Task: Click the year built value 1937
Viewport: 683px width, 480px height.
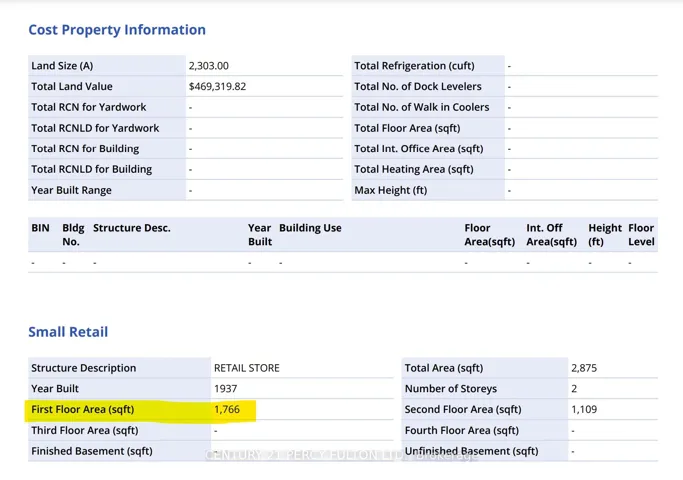Action: pos(226,389)
